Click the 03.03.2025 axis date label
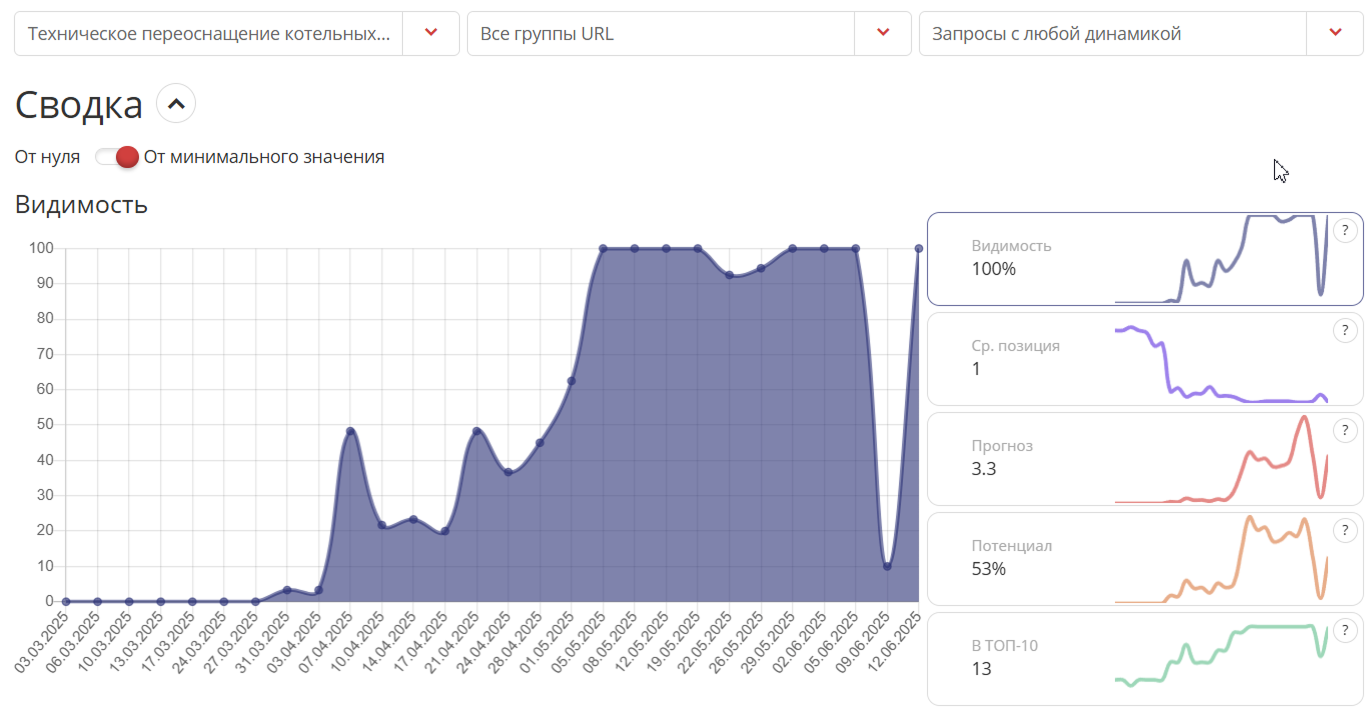 click(x=43, y=642)
